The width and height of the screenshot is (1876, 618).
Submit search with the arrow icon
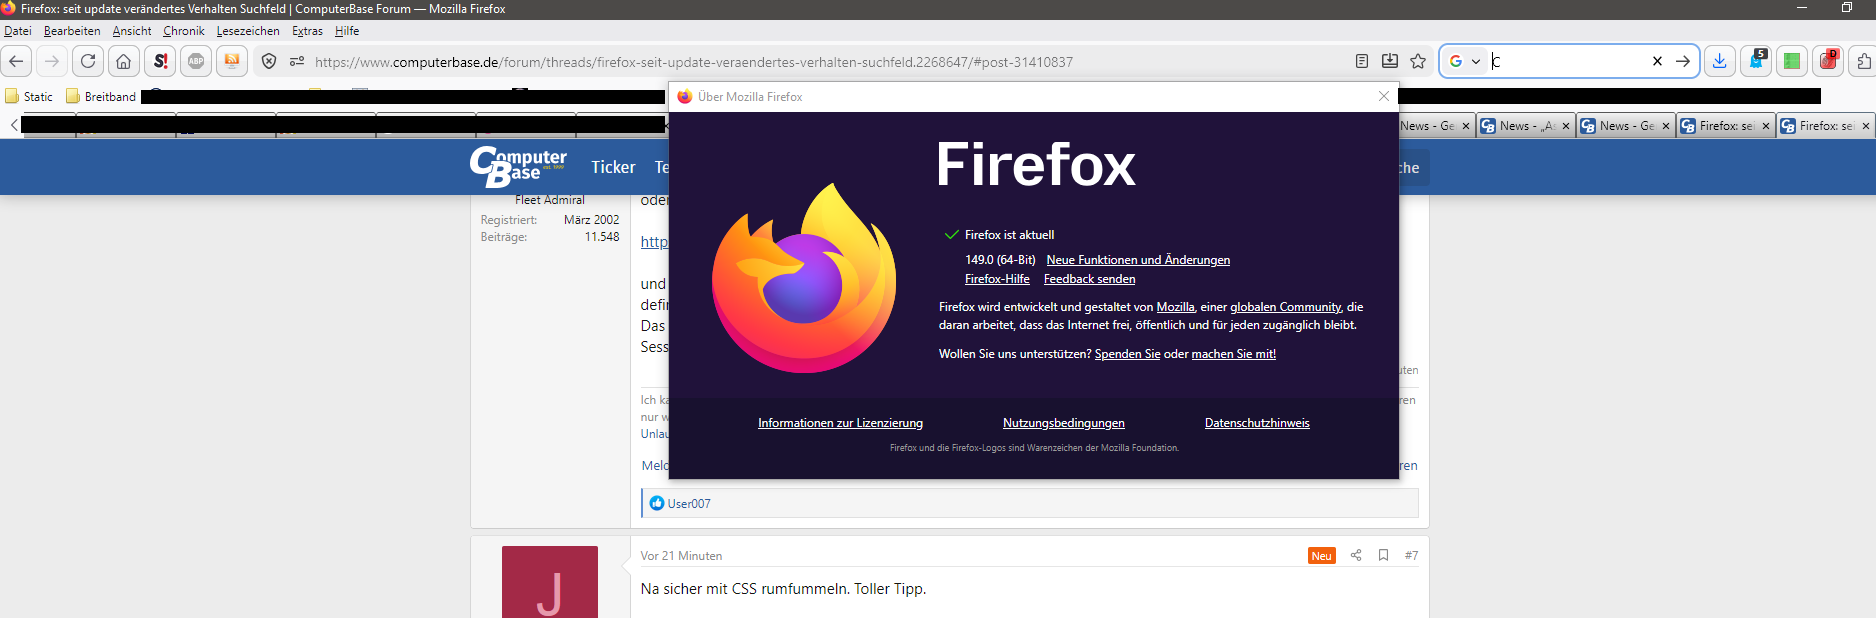[1683, 61]
